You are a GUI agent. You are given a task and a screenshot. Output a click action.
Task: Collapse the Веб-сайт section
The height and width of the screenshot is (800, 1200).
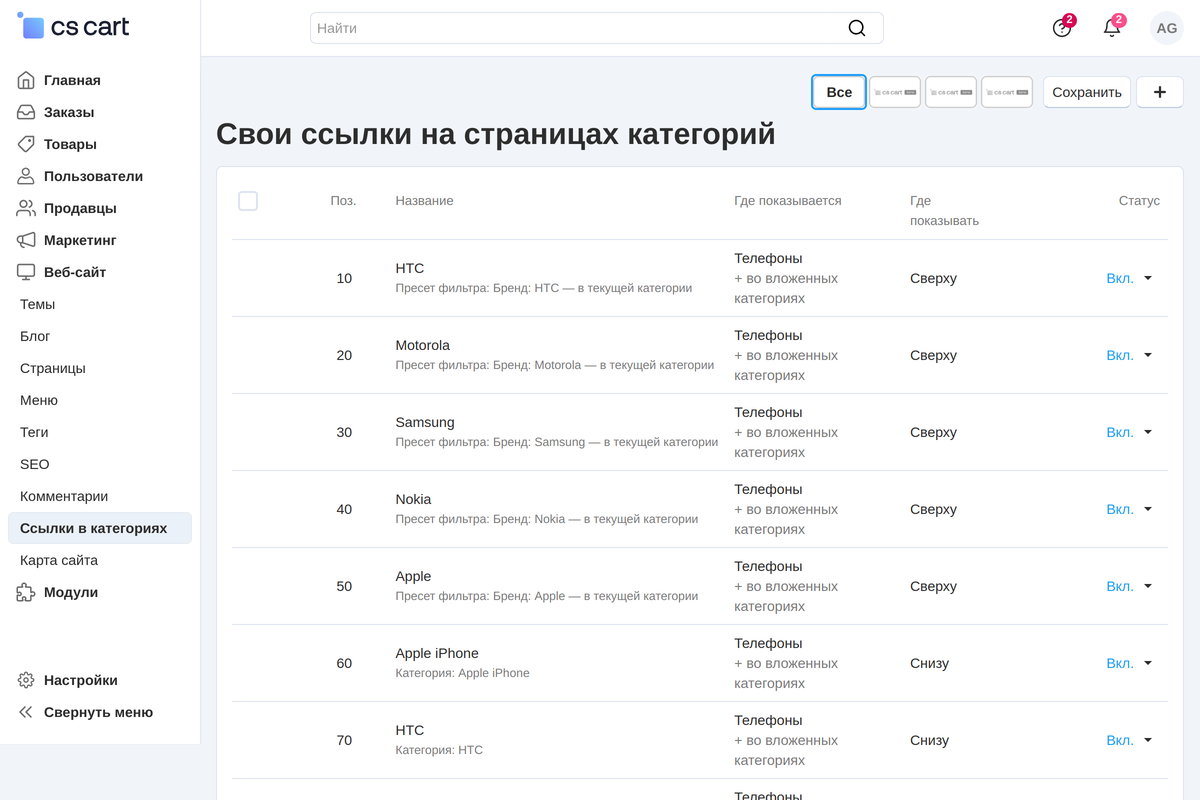(x=75, y=272)
